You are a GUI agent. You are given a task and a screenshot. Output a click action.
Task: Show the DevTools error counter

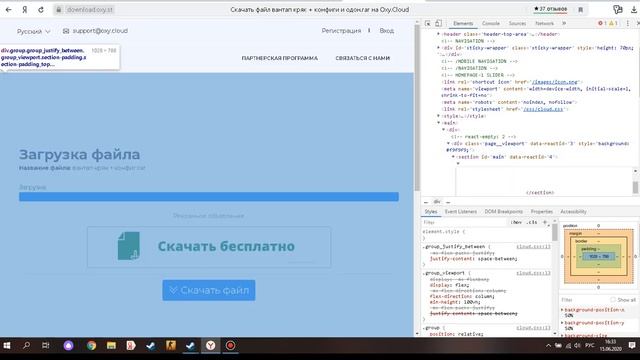point(602,24)
